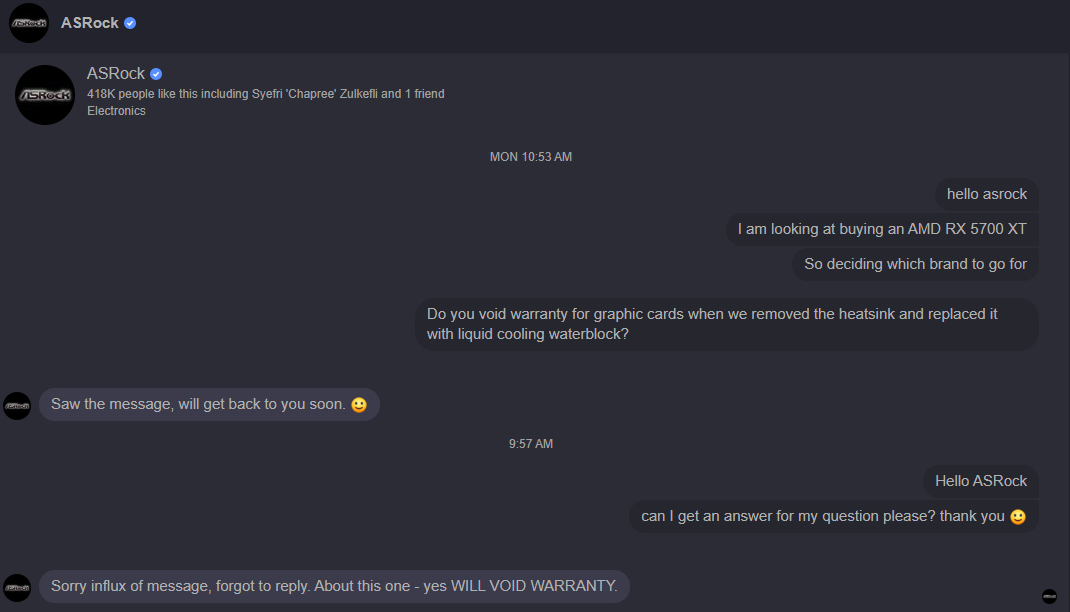Select the "hello asrock" message bubble
Image resolution: width=1070 pixels, height=612 pixels.
tap(986, 194)
